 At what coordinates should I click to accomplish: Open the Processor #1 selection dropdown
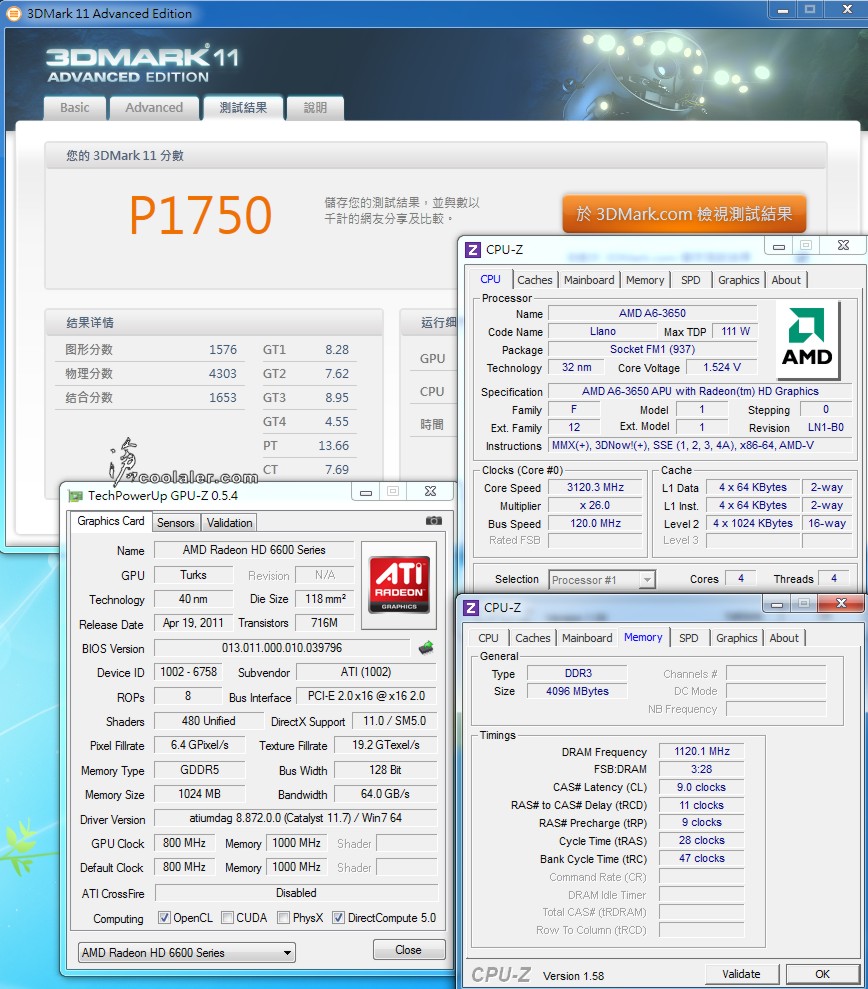tap(602, 580)
